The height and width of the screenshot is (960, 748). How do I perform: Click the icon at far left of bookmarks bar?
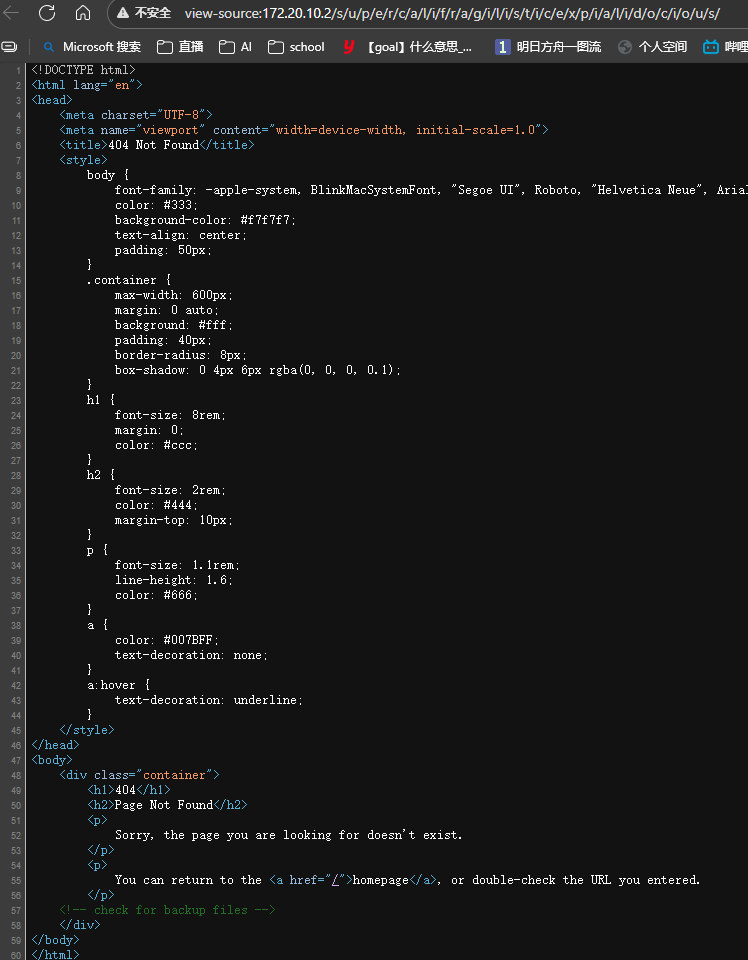click(9, 47)
